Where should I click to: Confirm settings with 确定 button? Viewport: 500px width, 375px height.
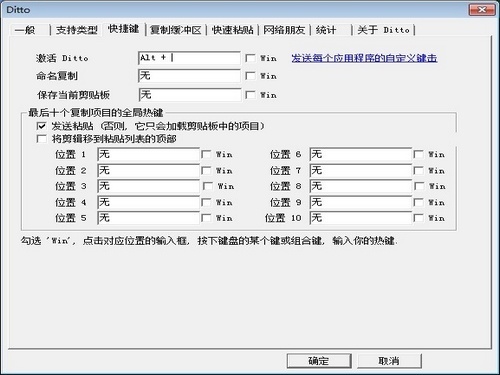319,361
